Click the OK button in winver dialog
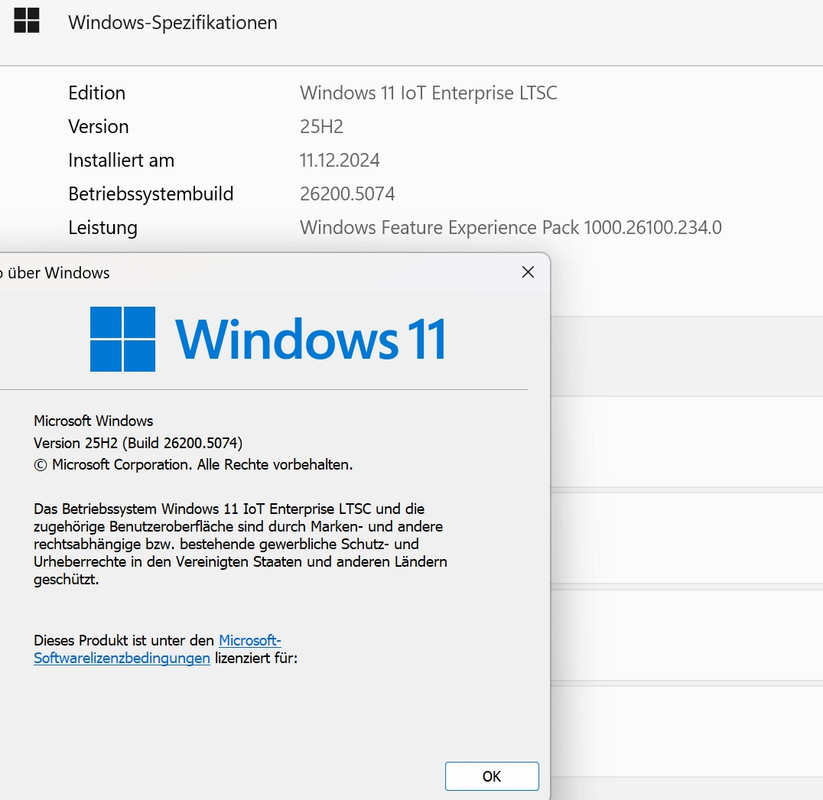823x800 pixels. (492, 776)
